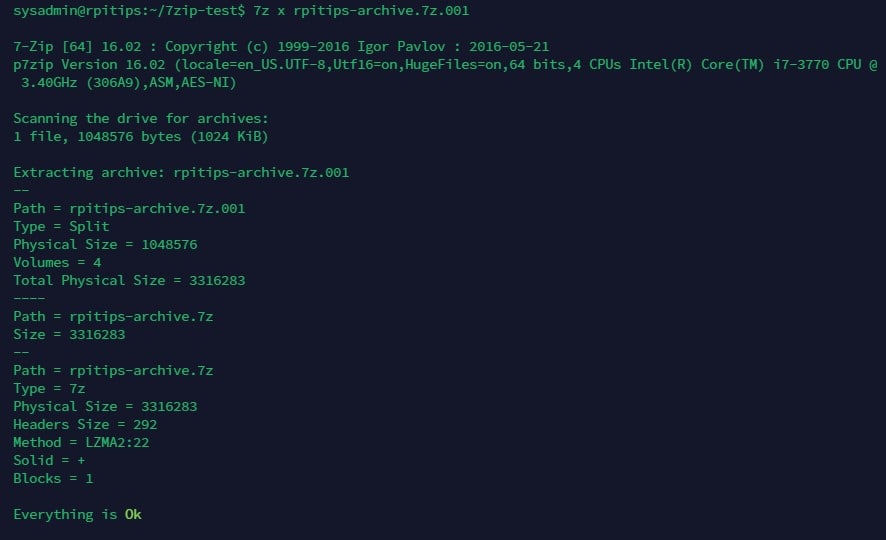Click 'Physical Size = 1048576' line
The image size is (886, 540).
[105, 245]
